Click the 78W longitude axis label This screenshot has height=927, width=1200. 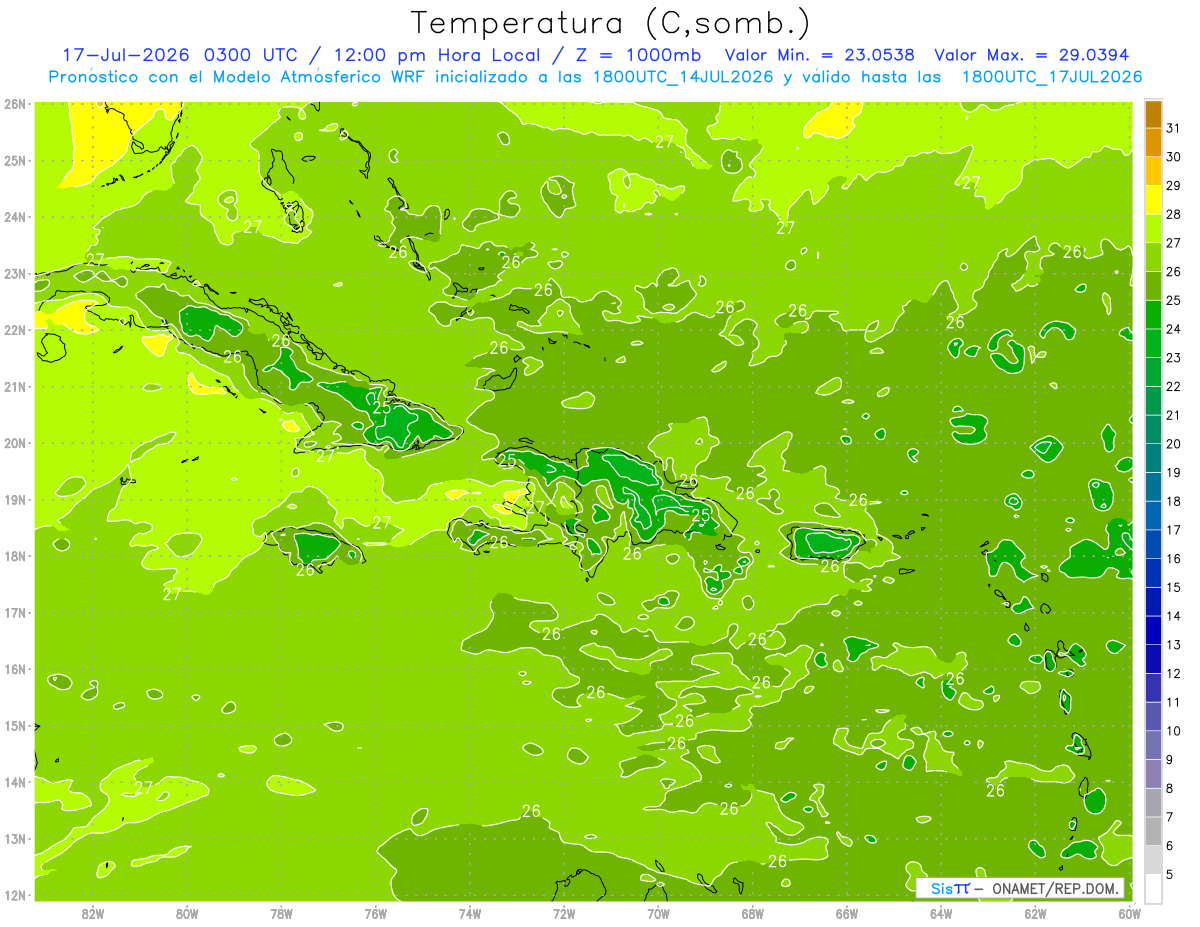281,913
